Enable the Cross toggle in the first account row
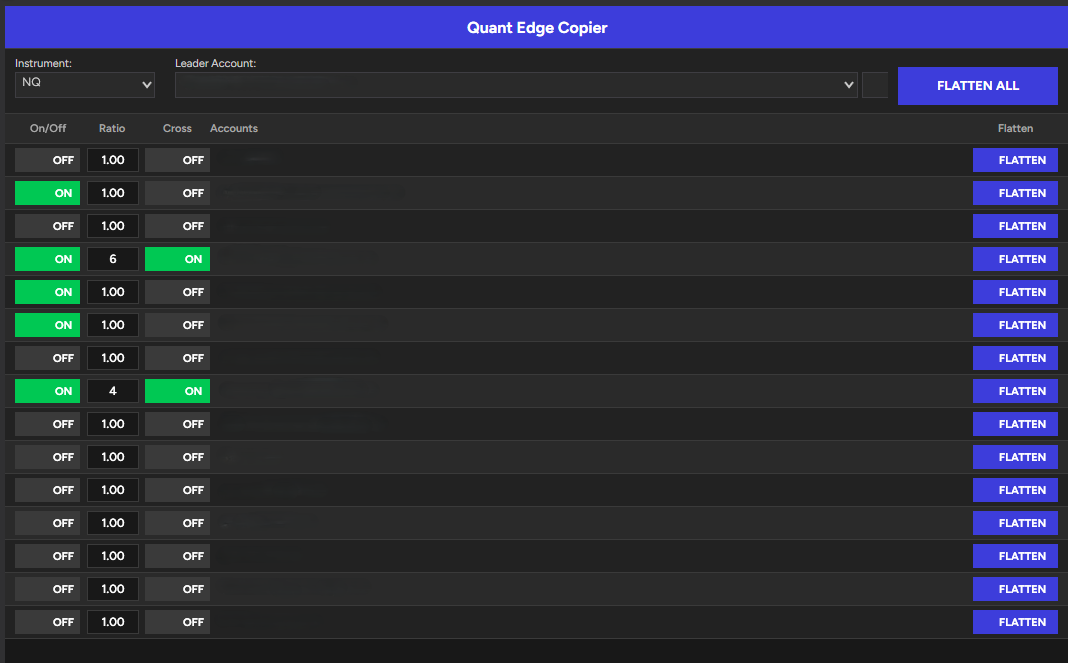The height and width of the screenshot is (663, 1068). 177,160
